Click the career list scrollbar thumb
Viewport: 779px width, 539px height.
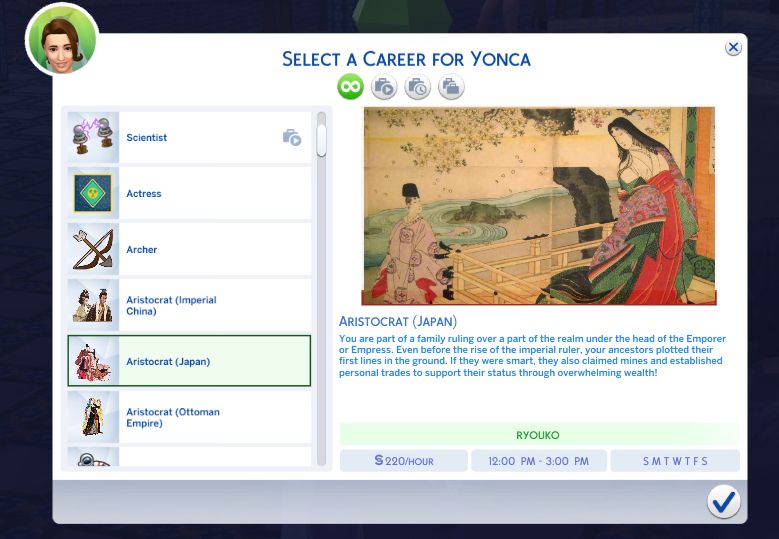coord(321,140)
